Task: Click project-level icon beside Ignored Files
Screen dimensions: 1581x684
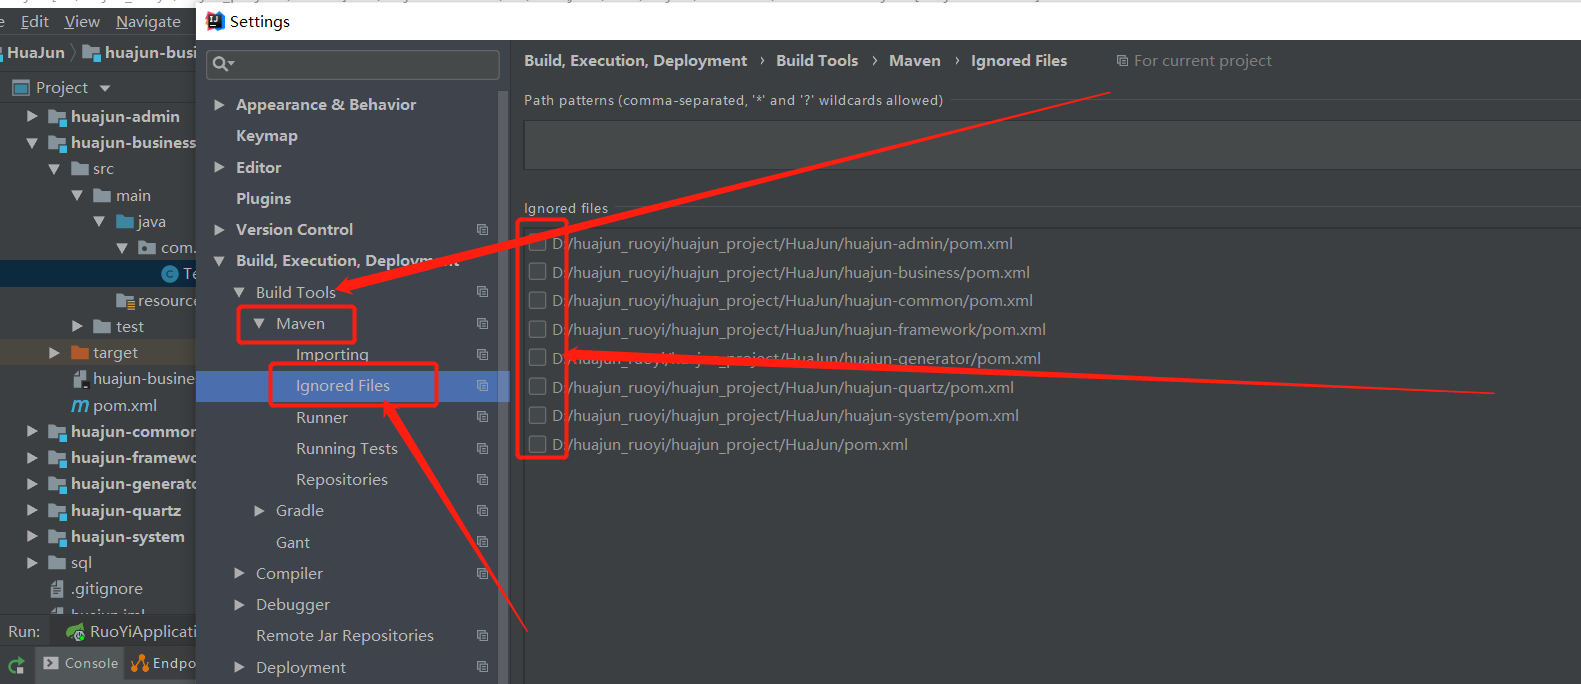Action: click(x=482, y=386)
